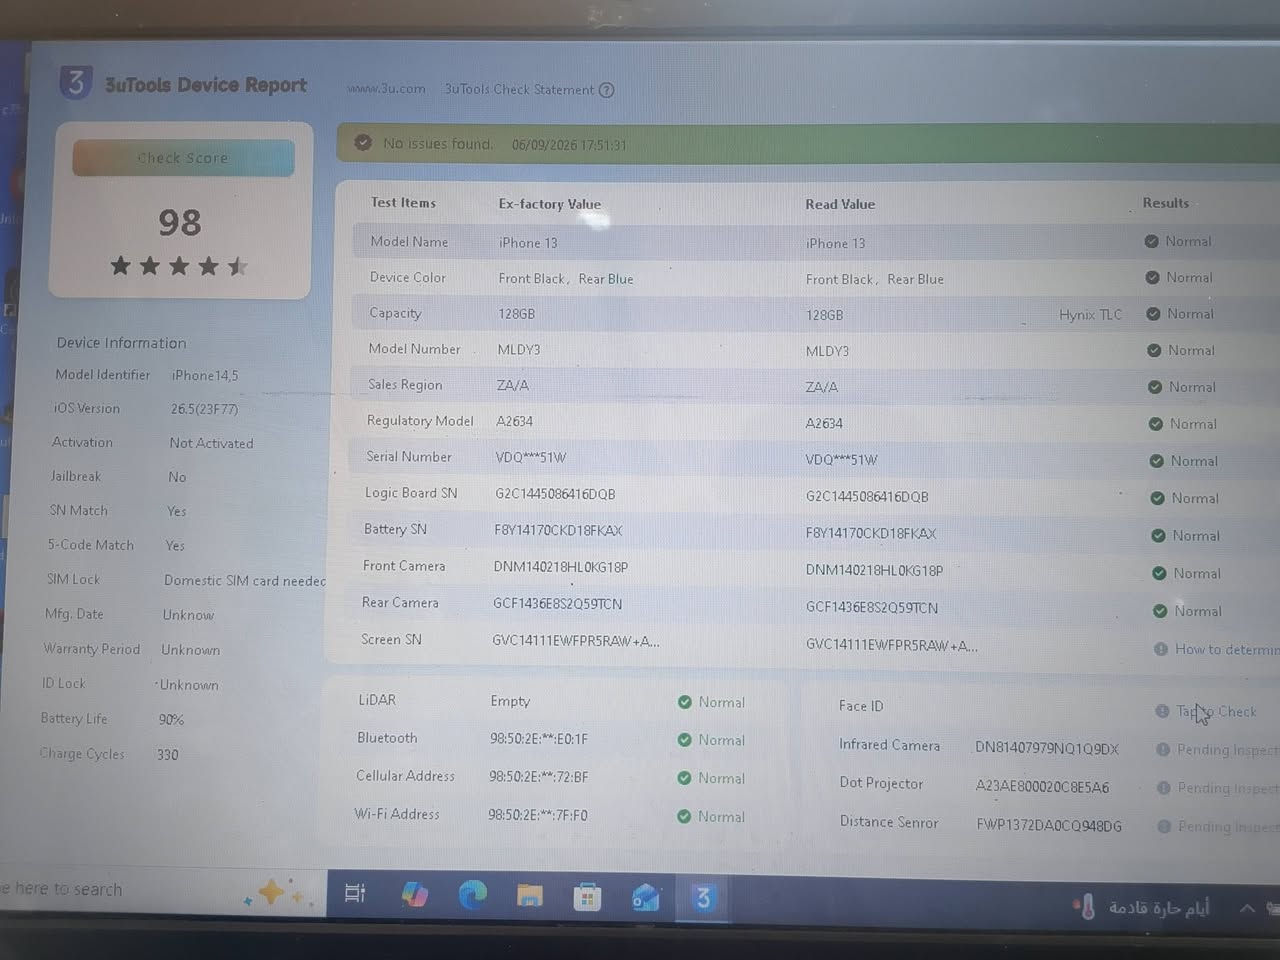Click the info icon beside How to determine
This screenshot has width=1280, height=960.
click(1161, 649)
